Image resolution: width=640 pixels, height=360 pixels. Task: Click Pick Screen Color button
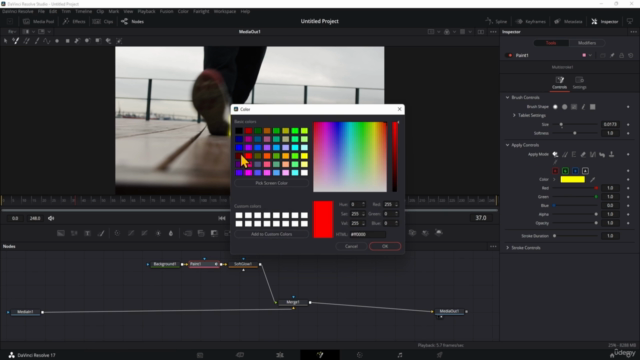pyautogui.click(x=271, y=183)
